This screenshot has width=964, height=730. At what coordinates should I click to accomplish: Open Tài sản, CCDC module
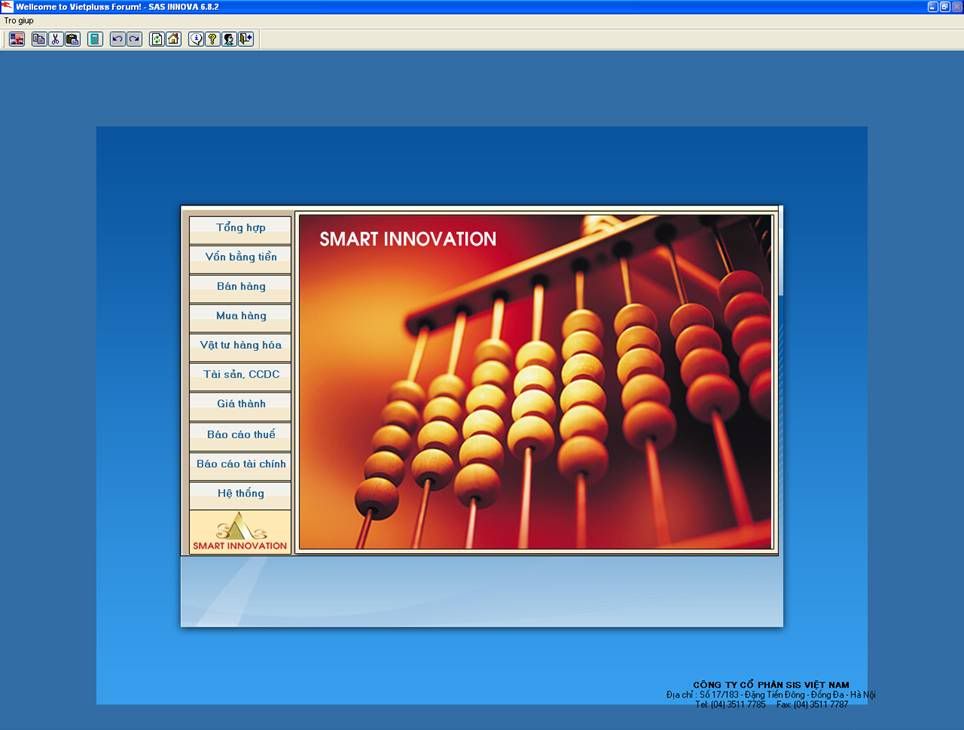pyautogui.click(x=240, y=375)
